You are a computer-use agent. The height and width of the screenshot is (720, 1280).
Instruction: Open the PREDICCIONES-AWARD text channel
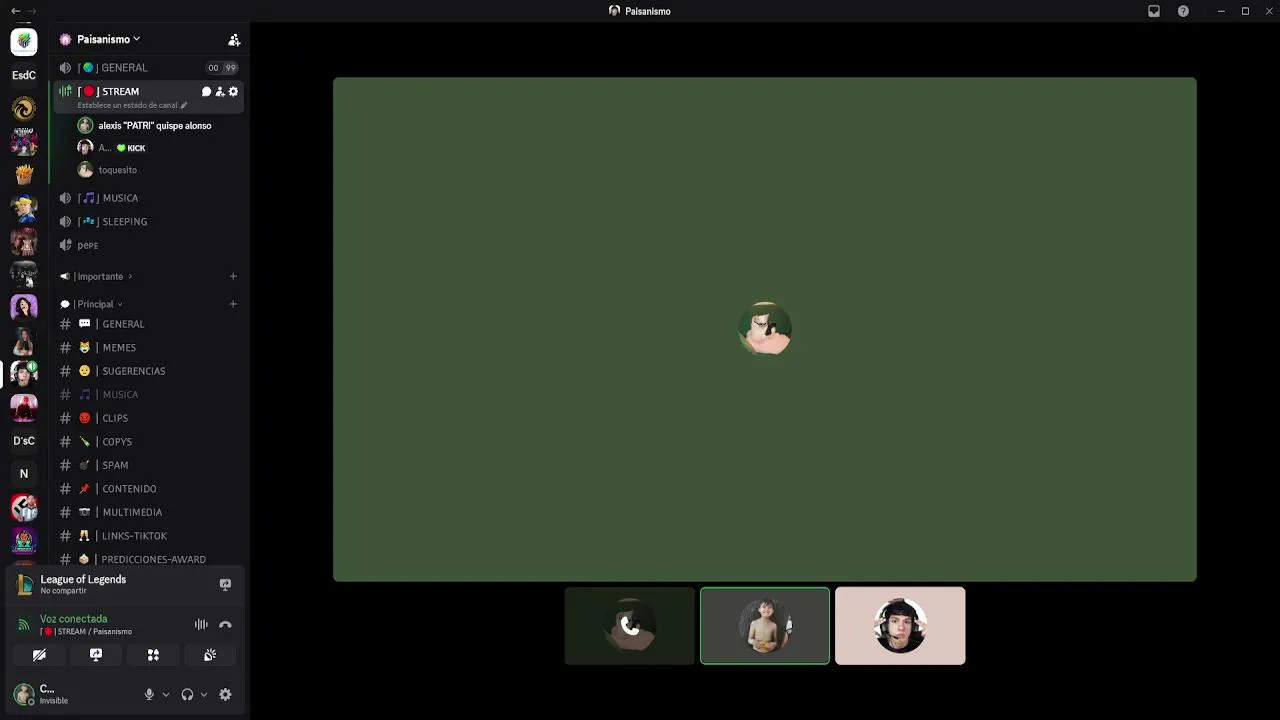(x=148, y=559)
